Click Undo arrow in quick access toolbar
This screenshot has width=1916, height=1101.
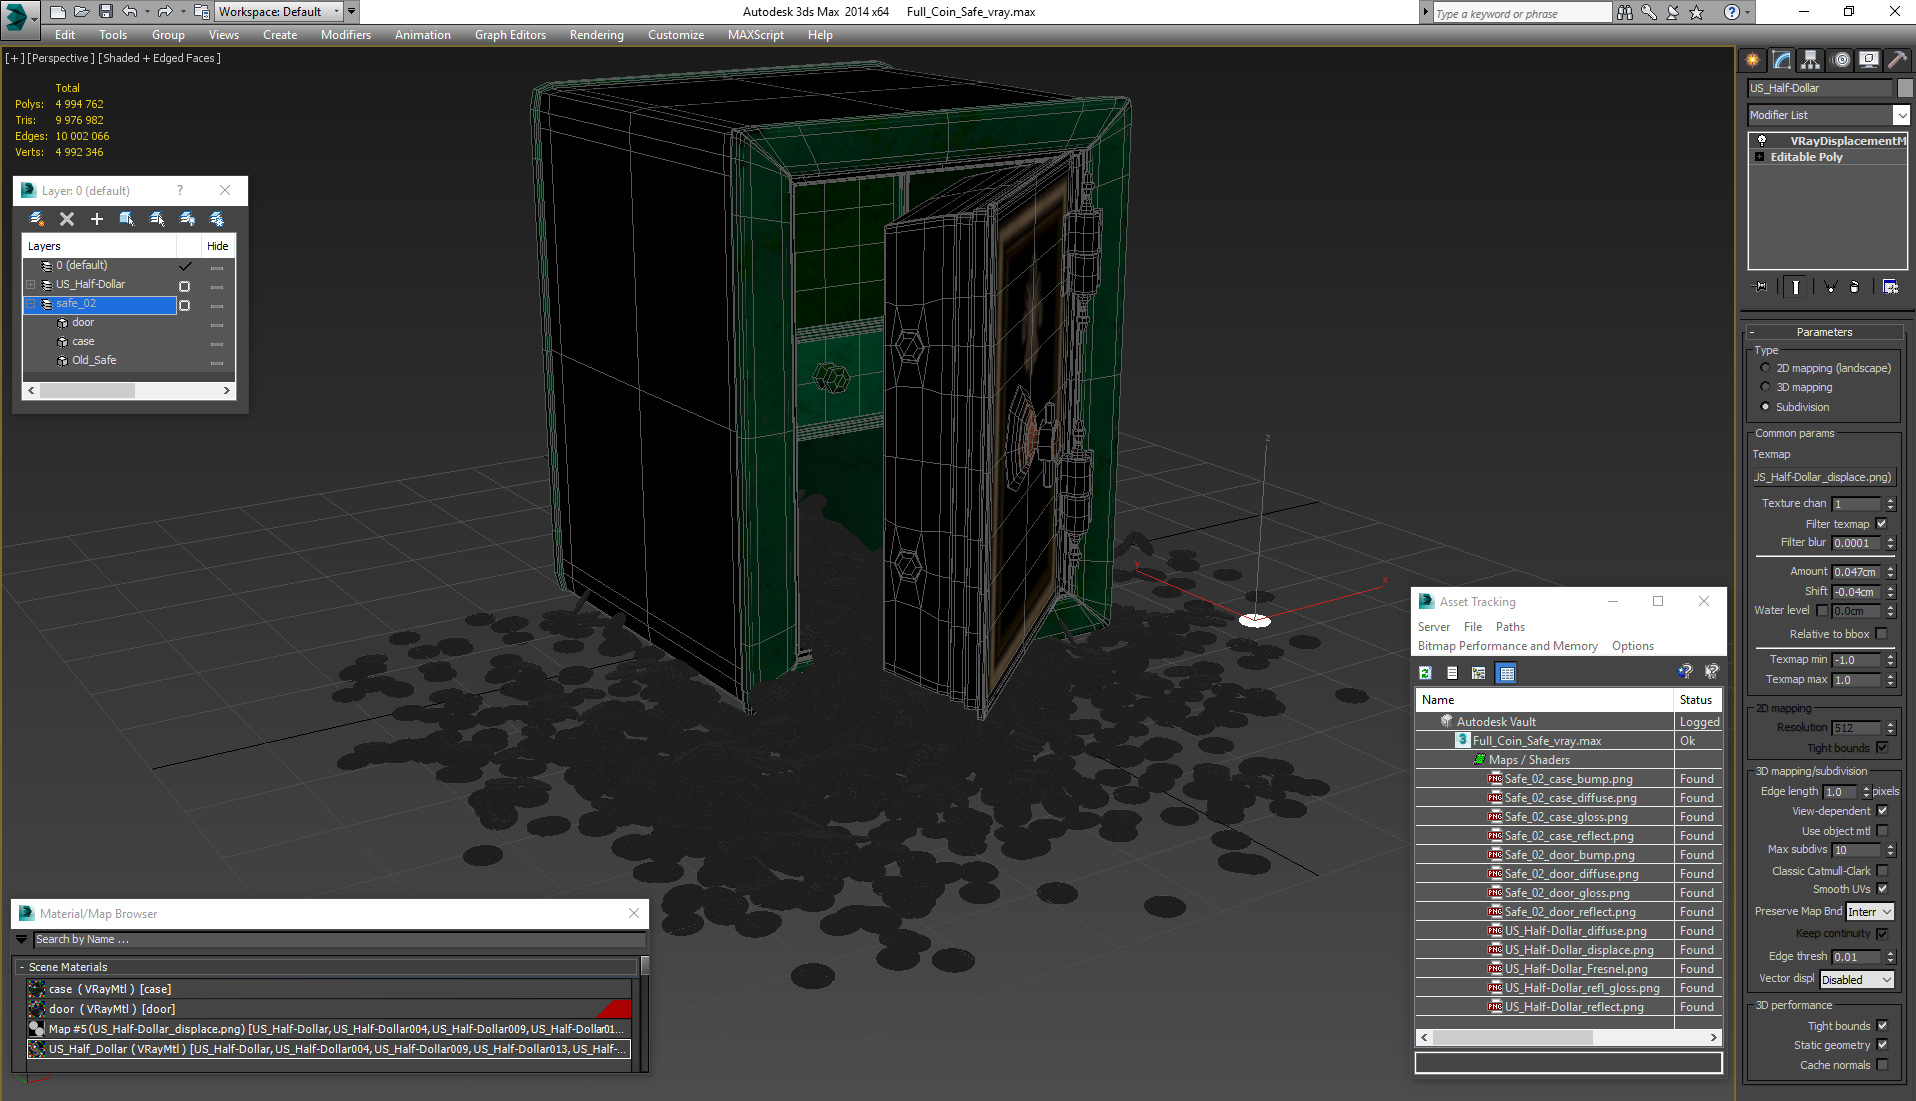pos(130,12)
